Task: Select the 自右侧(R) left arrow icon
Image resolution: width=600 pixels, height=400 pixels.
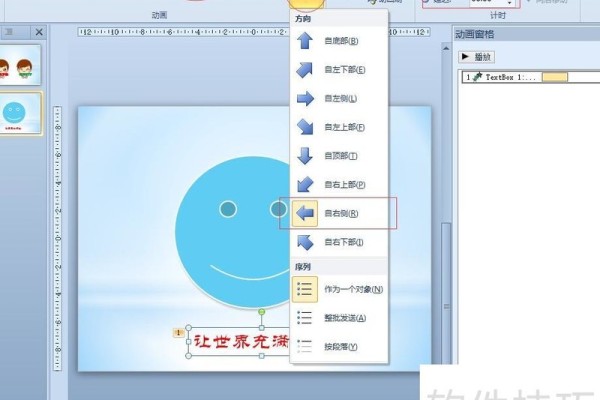Action: click(305, 213)
